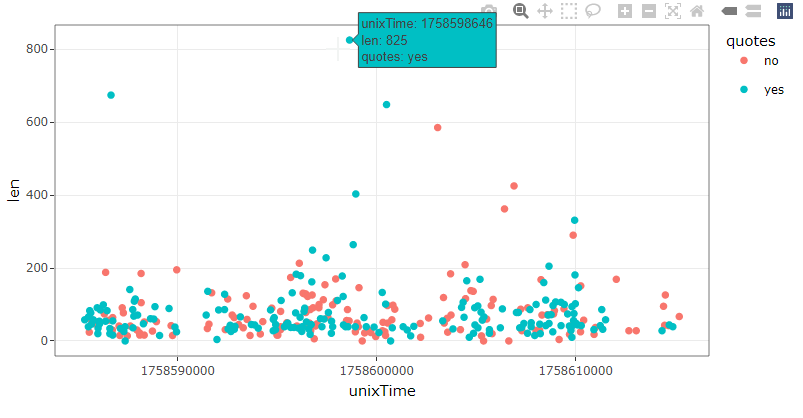This screenshot has height=418, width=803.
Task: Enable compare data on hover
Action: [753, 11]
